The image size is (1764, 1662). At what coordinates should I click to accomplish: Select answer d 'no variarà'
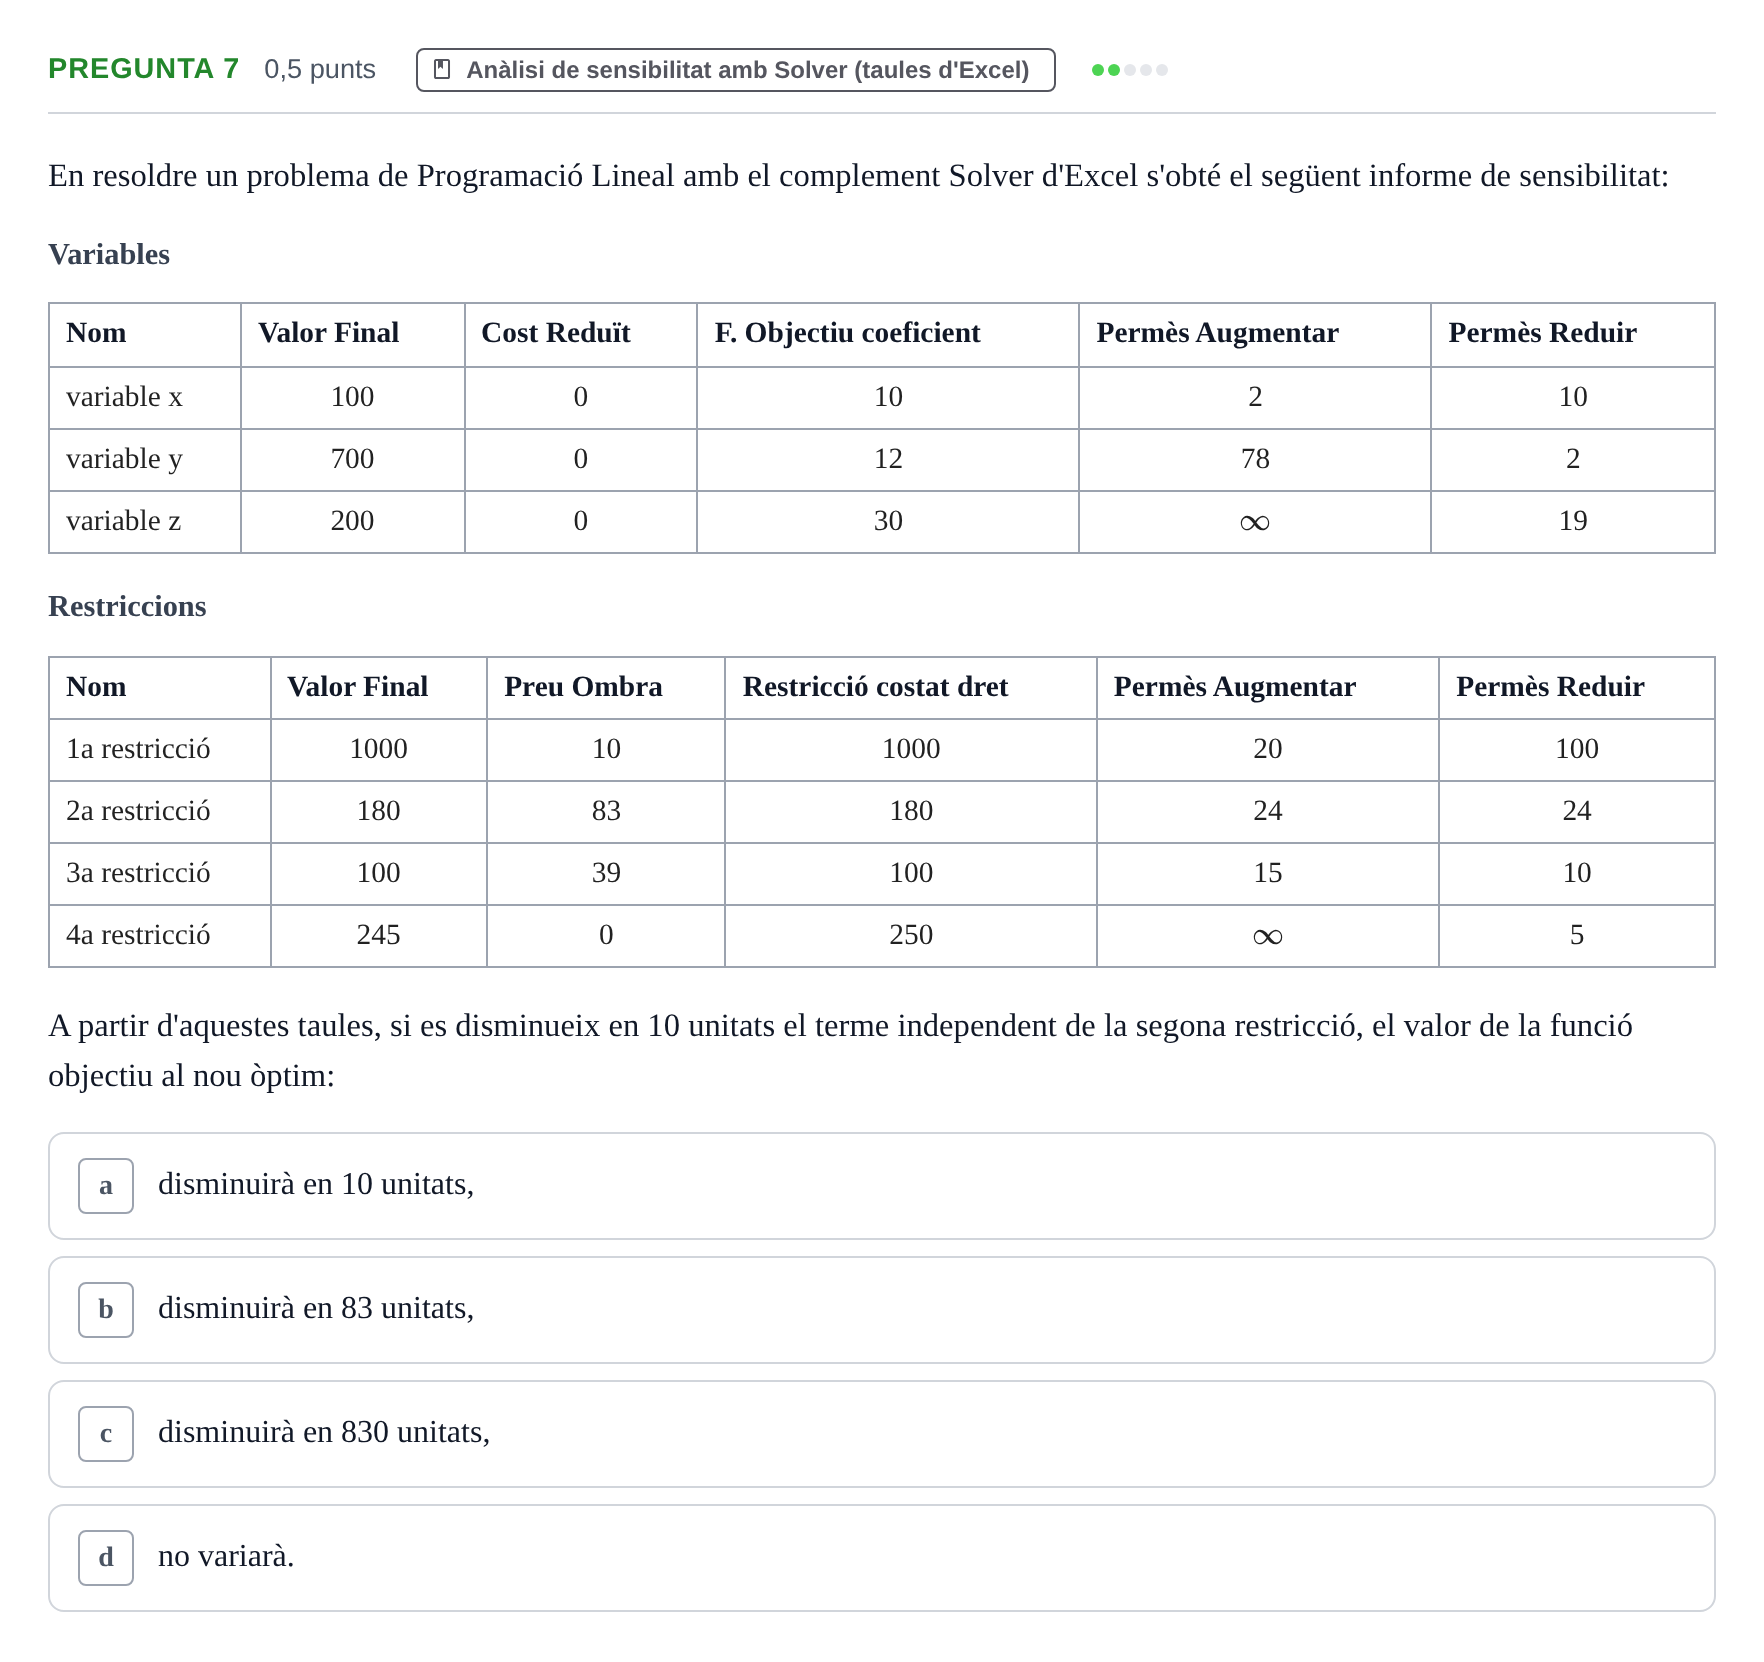point(882,1558)
